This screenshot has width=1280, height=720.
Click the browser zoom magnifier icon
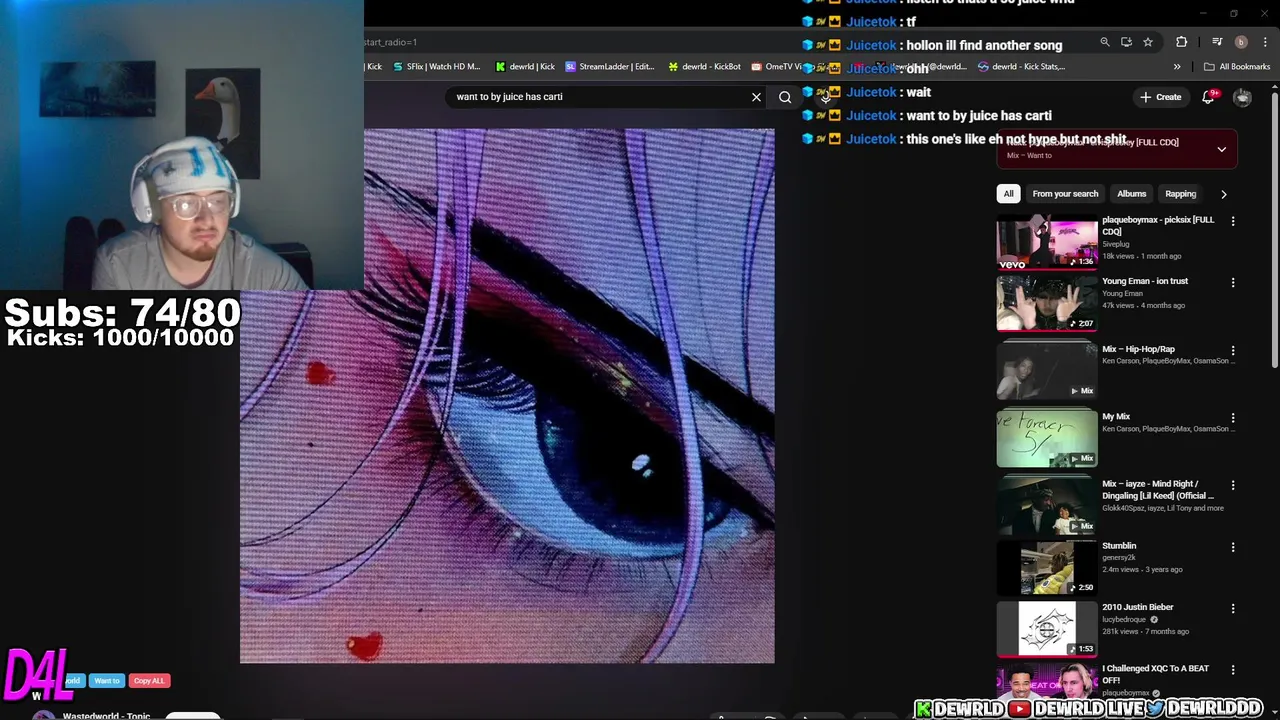(1104, 42)
